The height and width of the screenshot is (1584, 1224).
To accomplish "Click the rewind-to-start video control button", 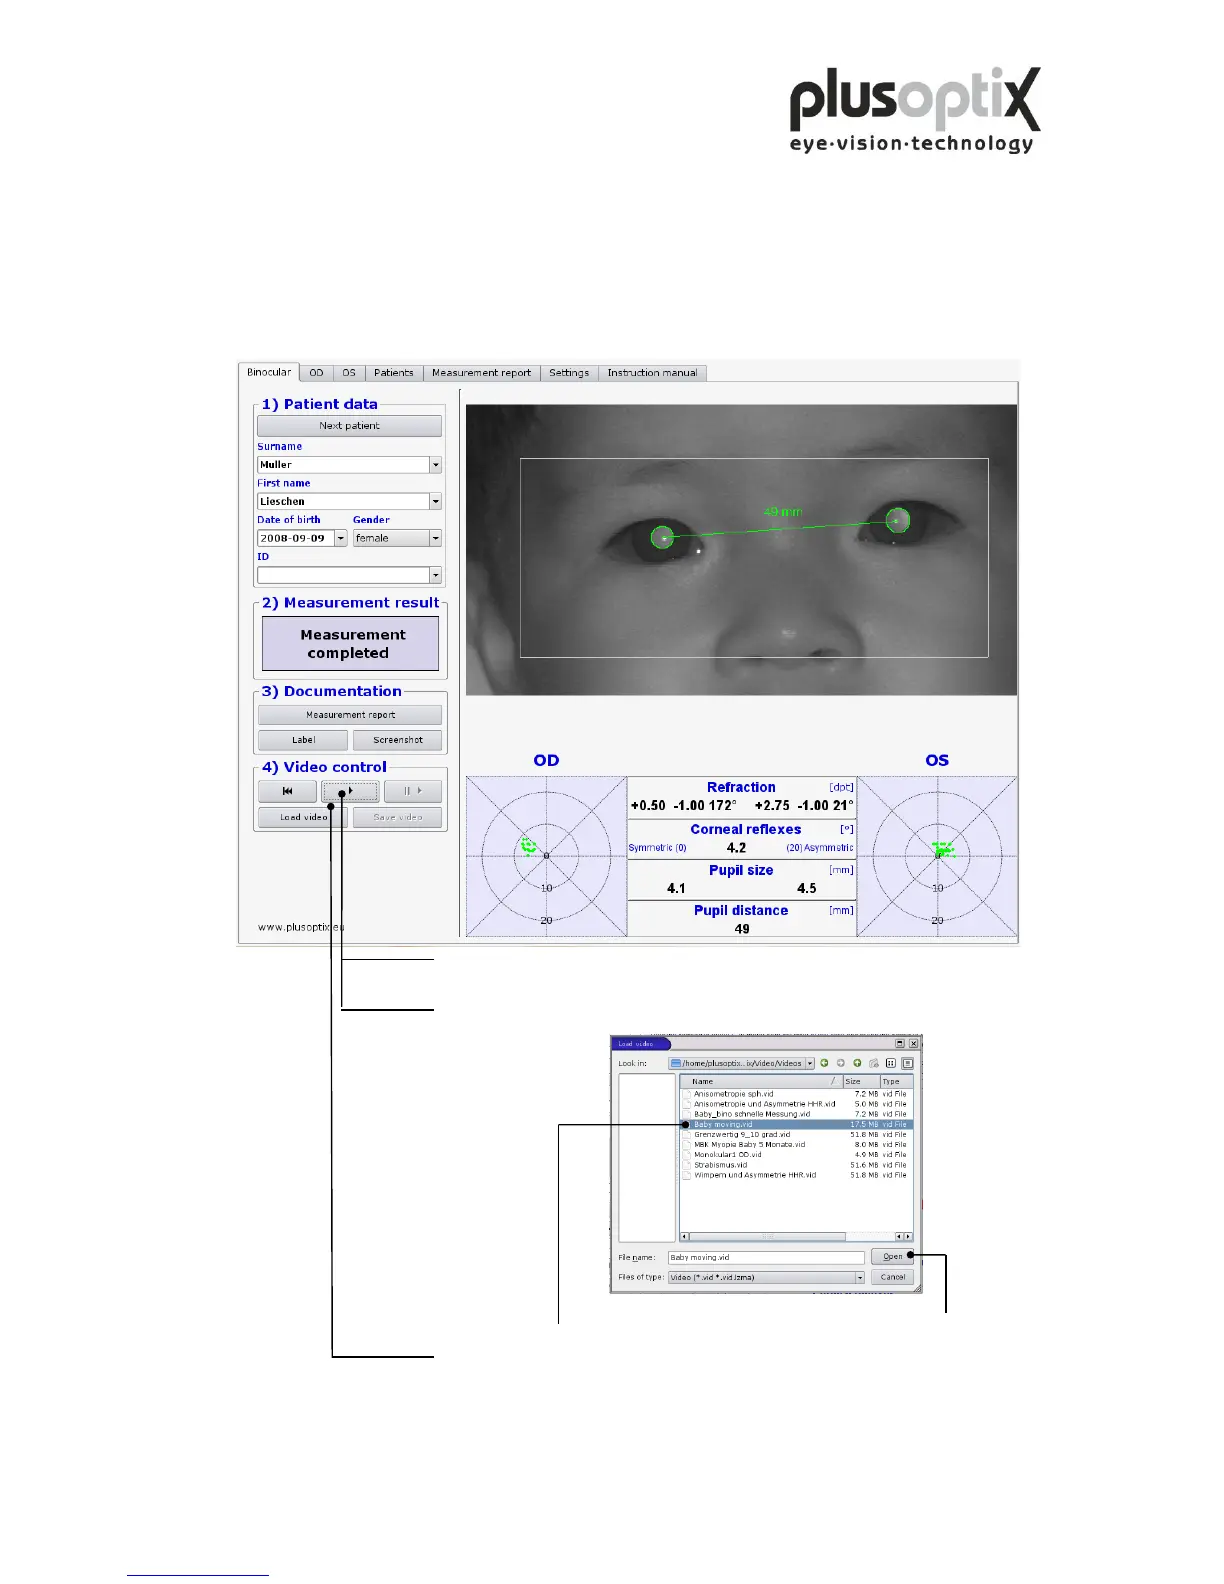I will coord(287,791).
